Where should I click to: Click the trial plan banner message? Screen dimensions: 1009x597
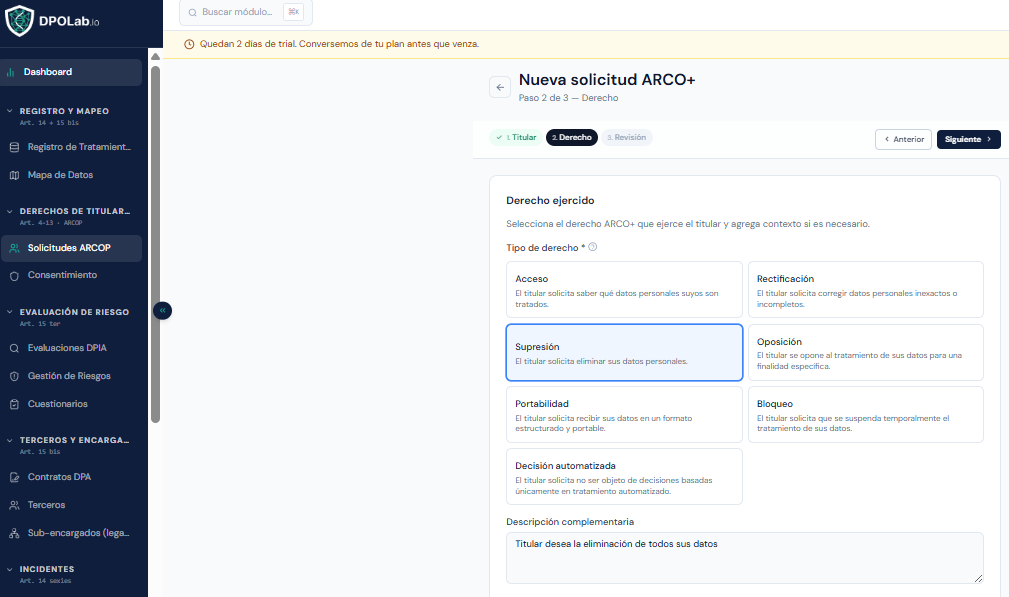[x=339, y=44]
